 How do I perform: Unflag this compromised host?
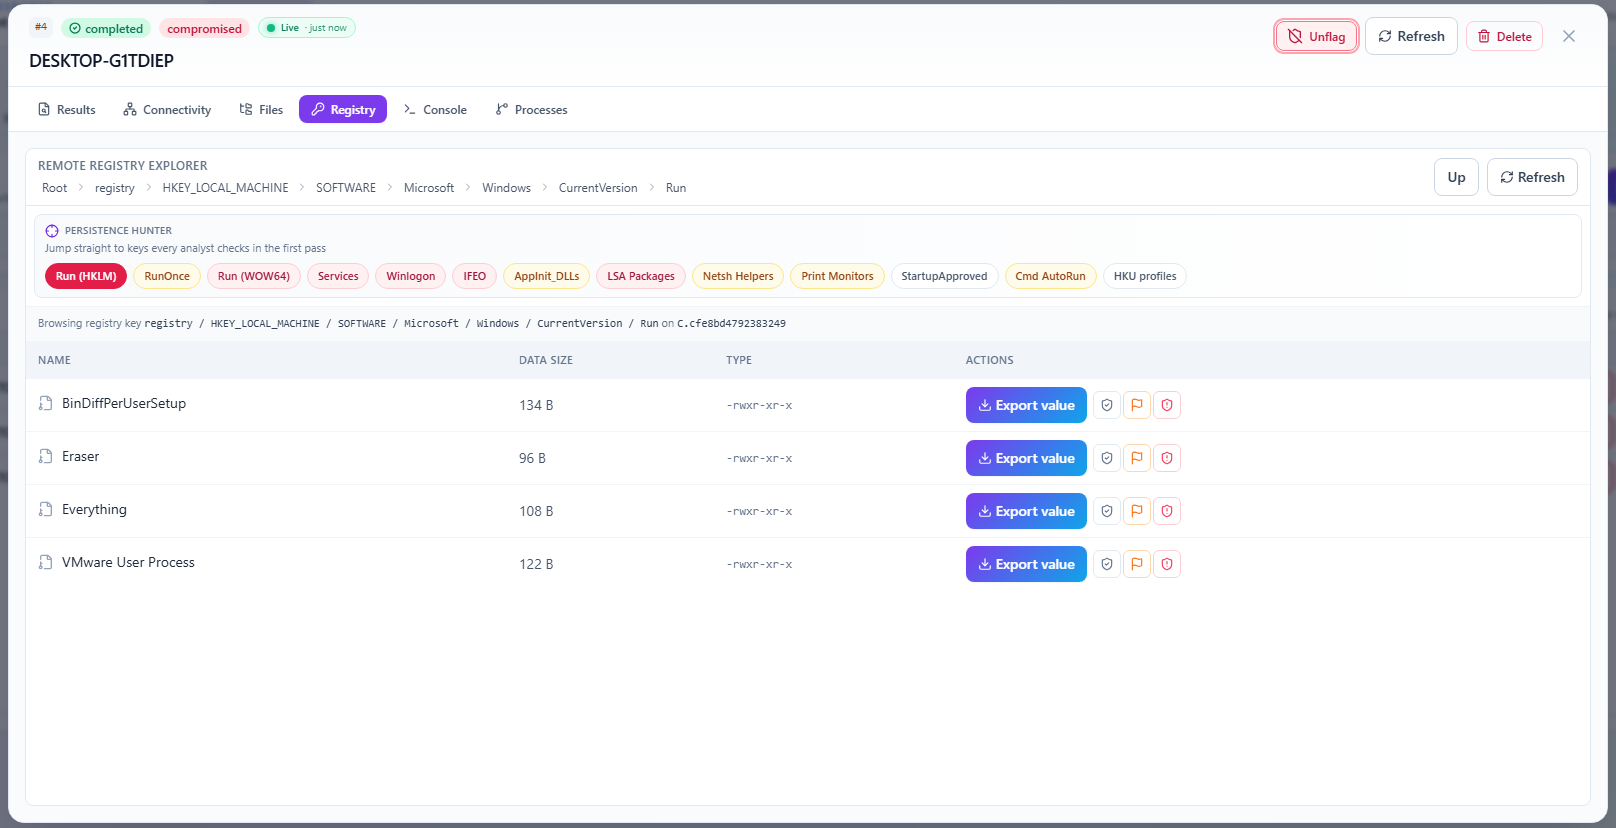click(x=1316, y=36)
